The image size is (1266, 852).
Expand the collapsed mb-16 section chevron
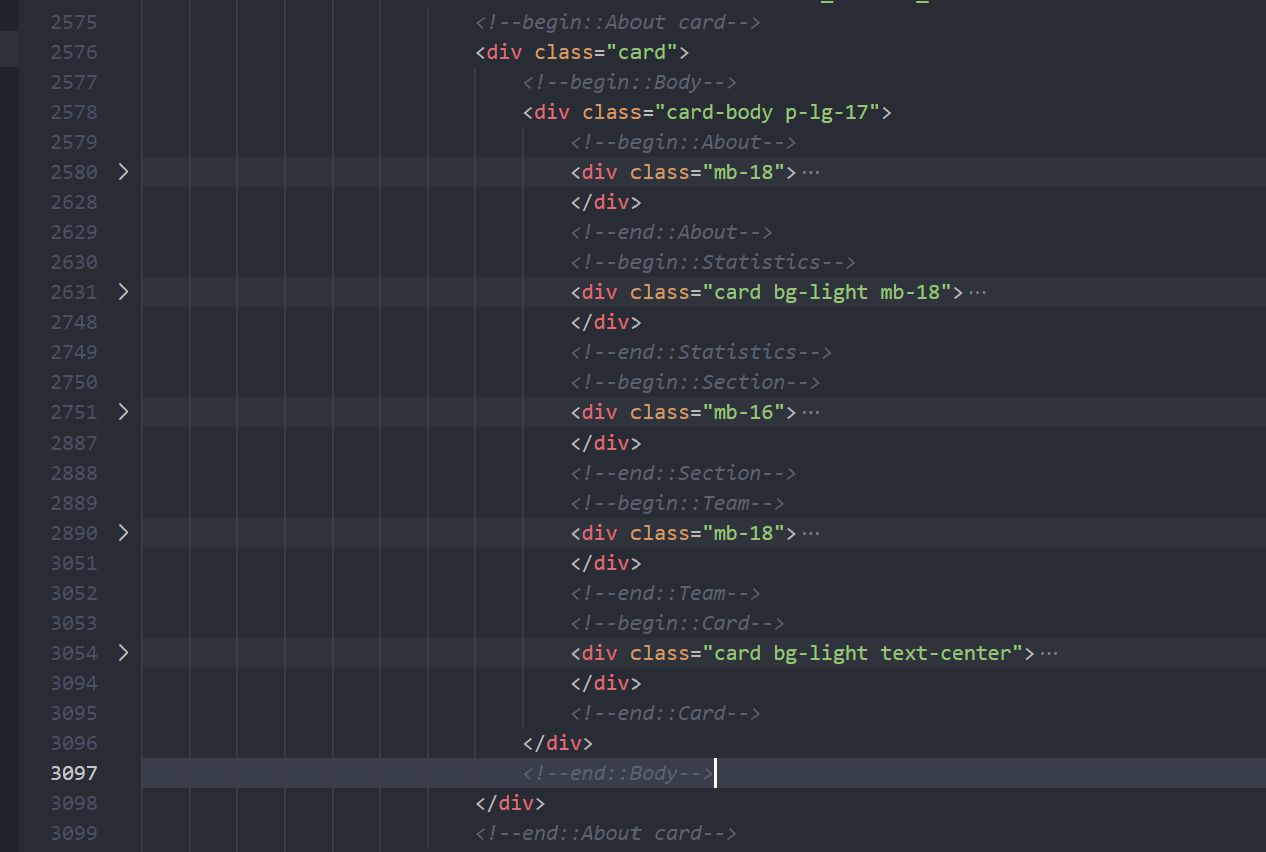[x=123, y=412]
